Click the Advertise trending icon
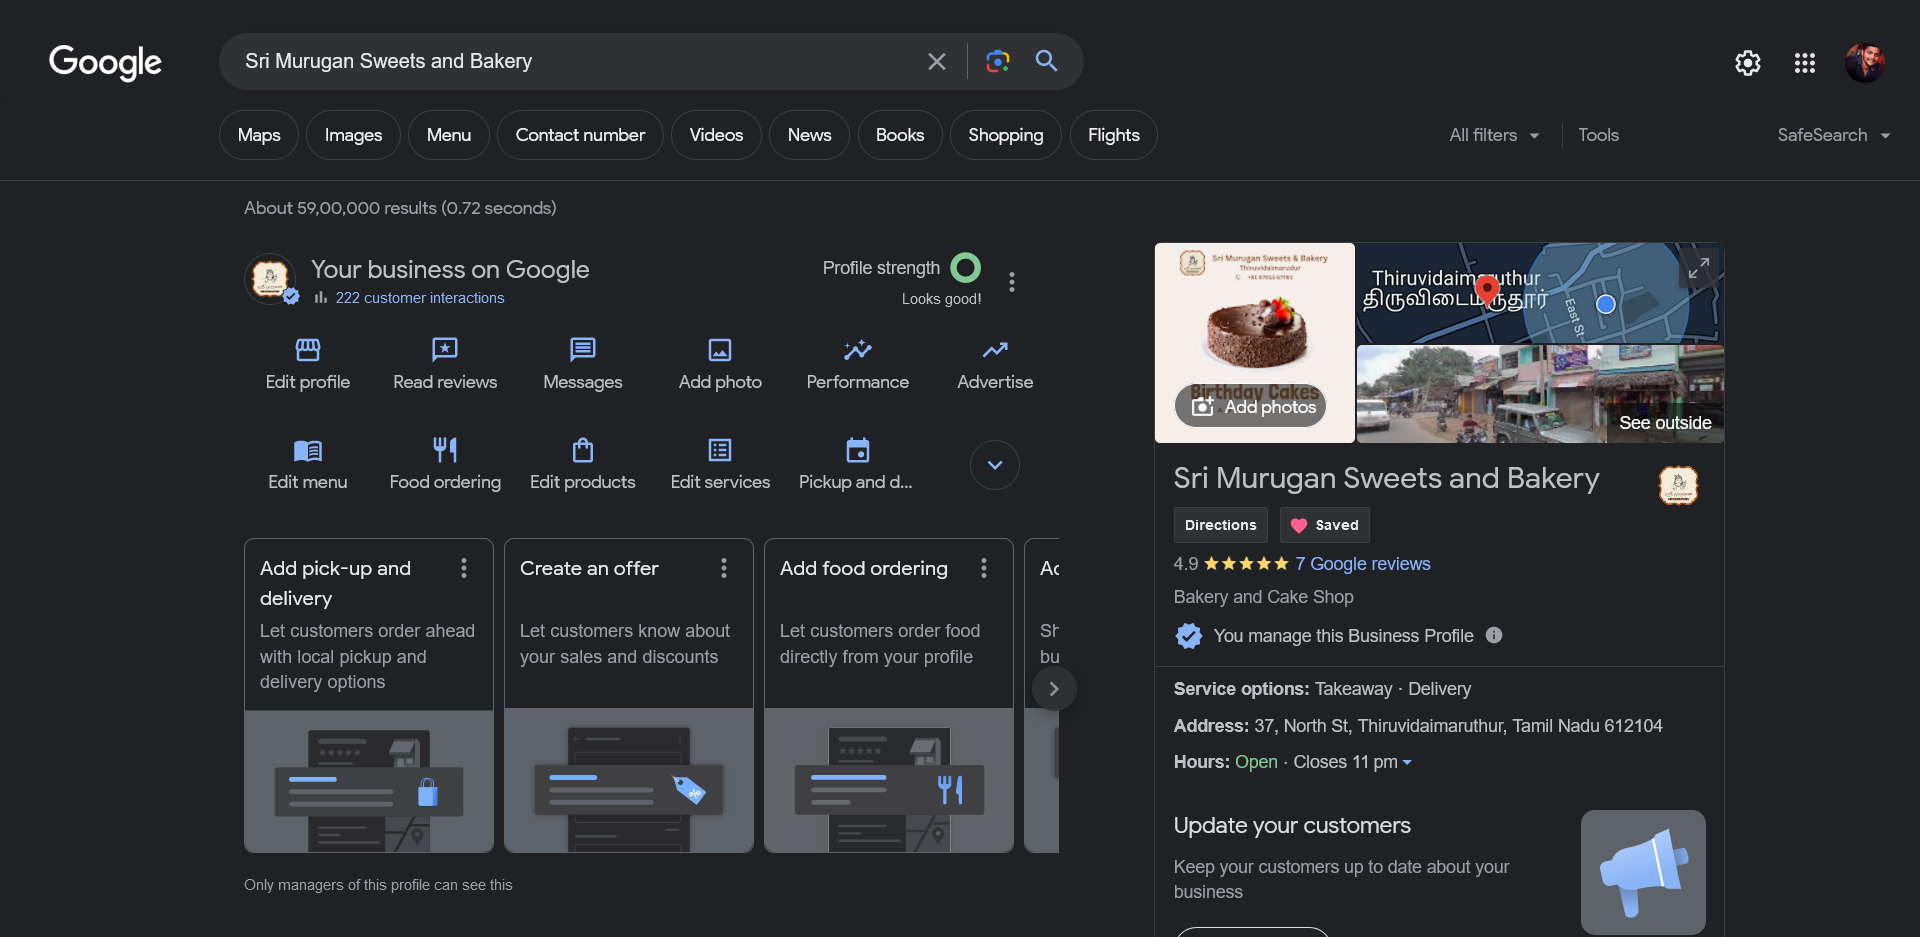Viewport: 1920px width, 937px height. click(994, 350)
